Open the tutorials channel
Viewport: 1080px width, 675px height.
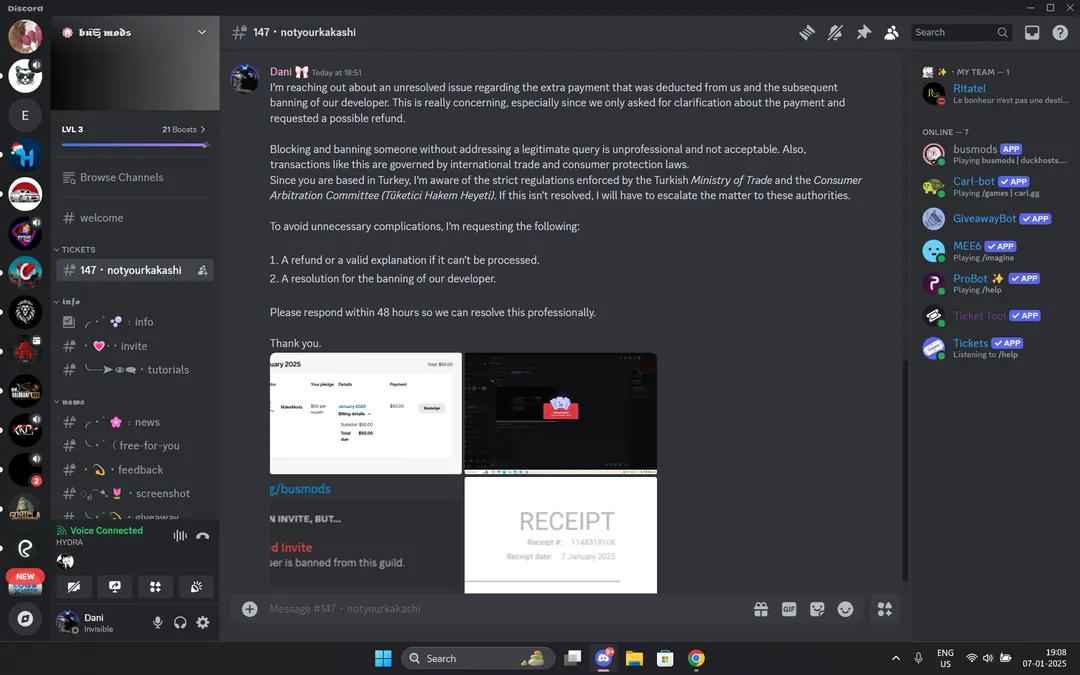(x=134, y=370)
